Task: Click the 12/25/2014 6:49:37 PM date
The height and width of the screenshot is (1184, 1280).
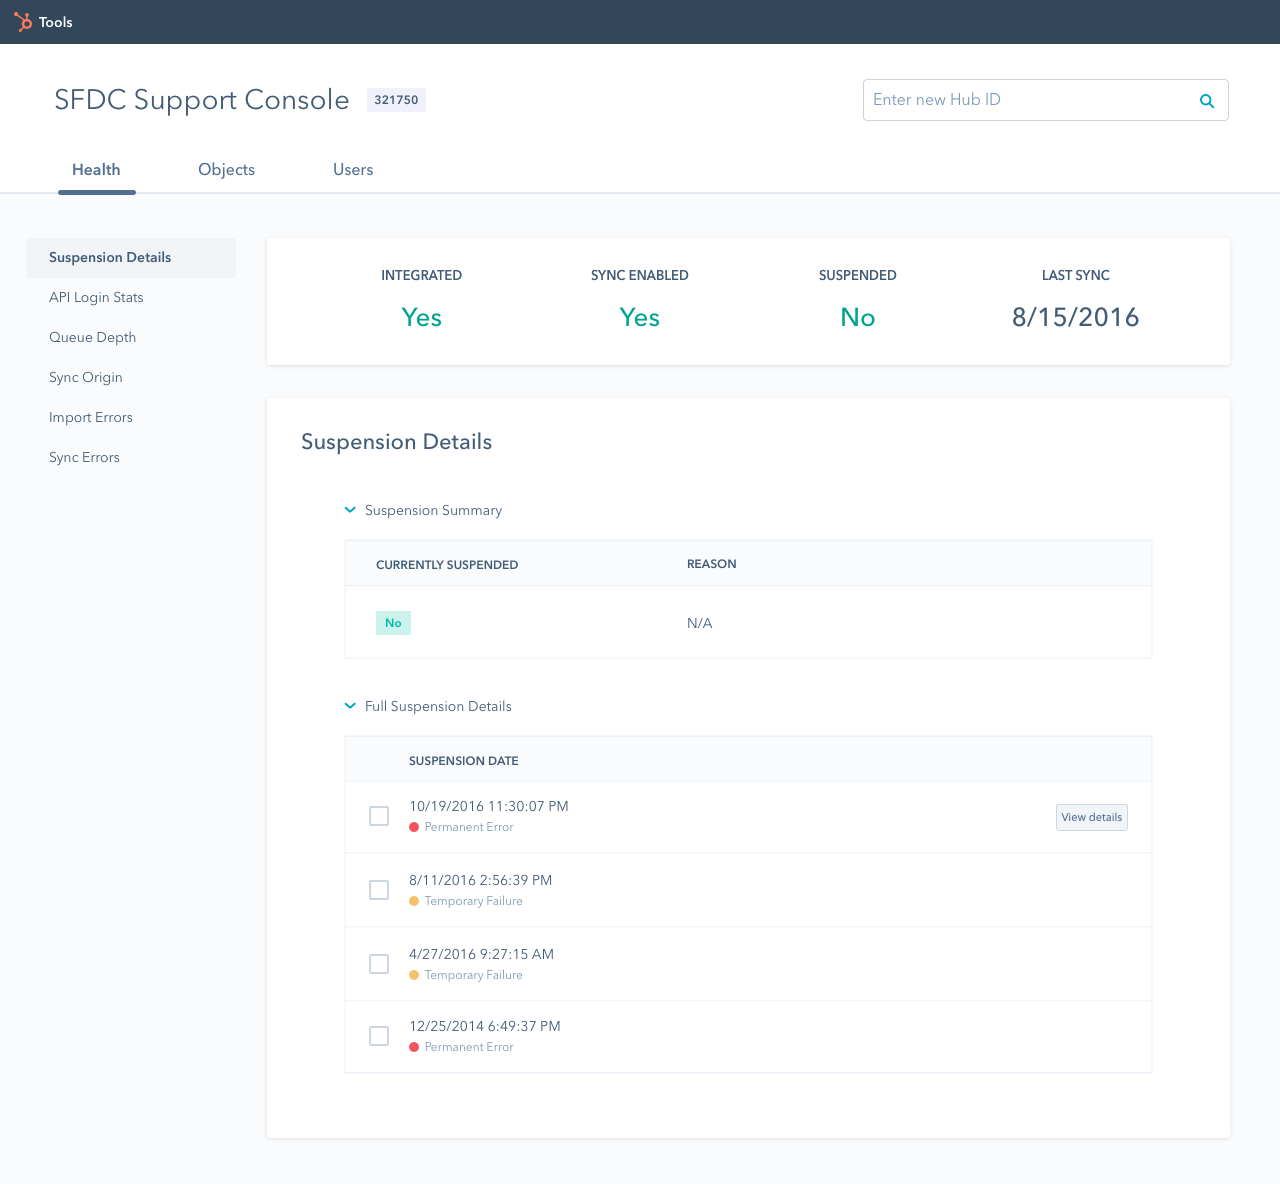Action: (x=485, y=1026)
